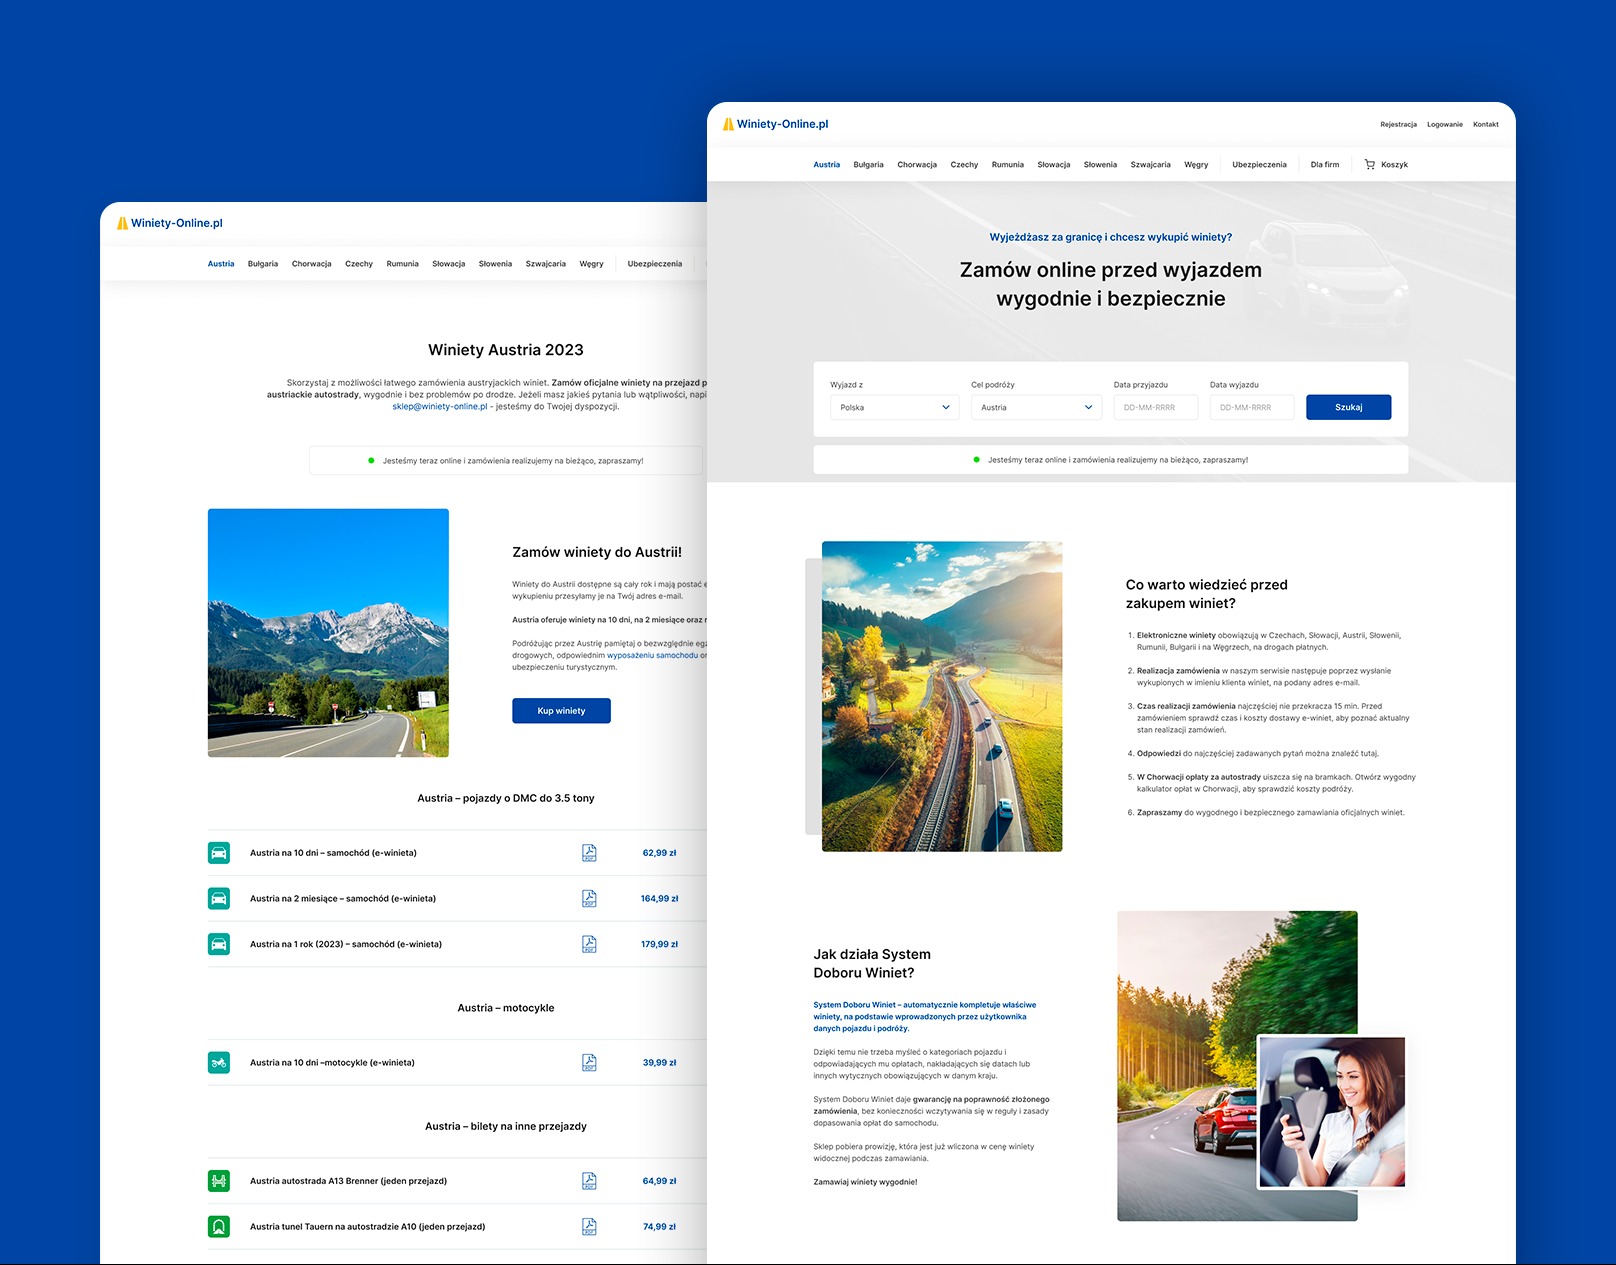Image resolution: width=1616 pixels, height=1265 pixels.
Task: Open the Logowanie link in header
Action: pyautogui.click(x=1444, y=125)
